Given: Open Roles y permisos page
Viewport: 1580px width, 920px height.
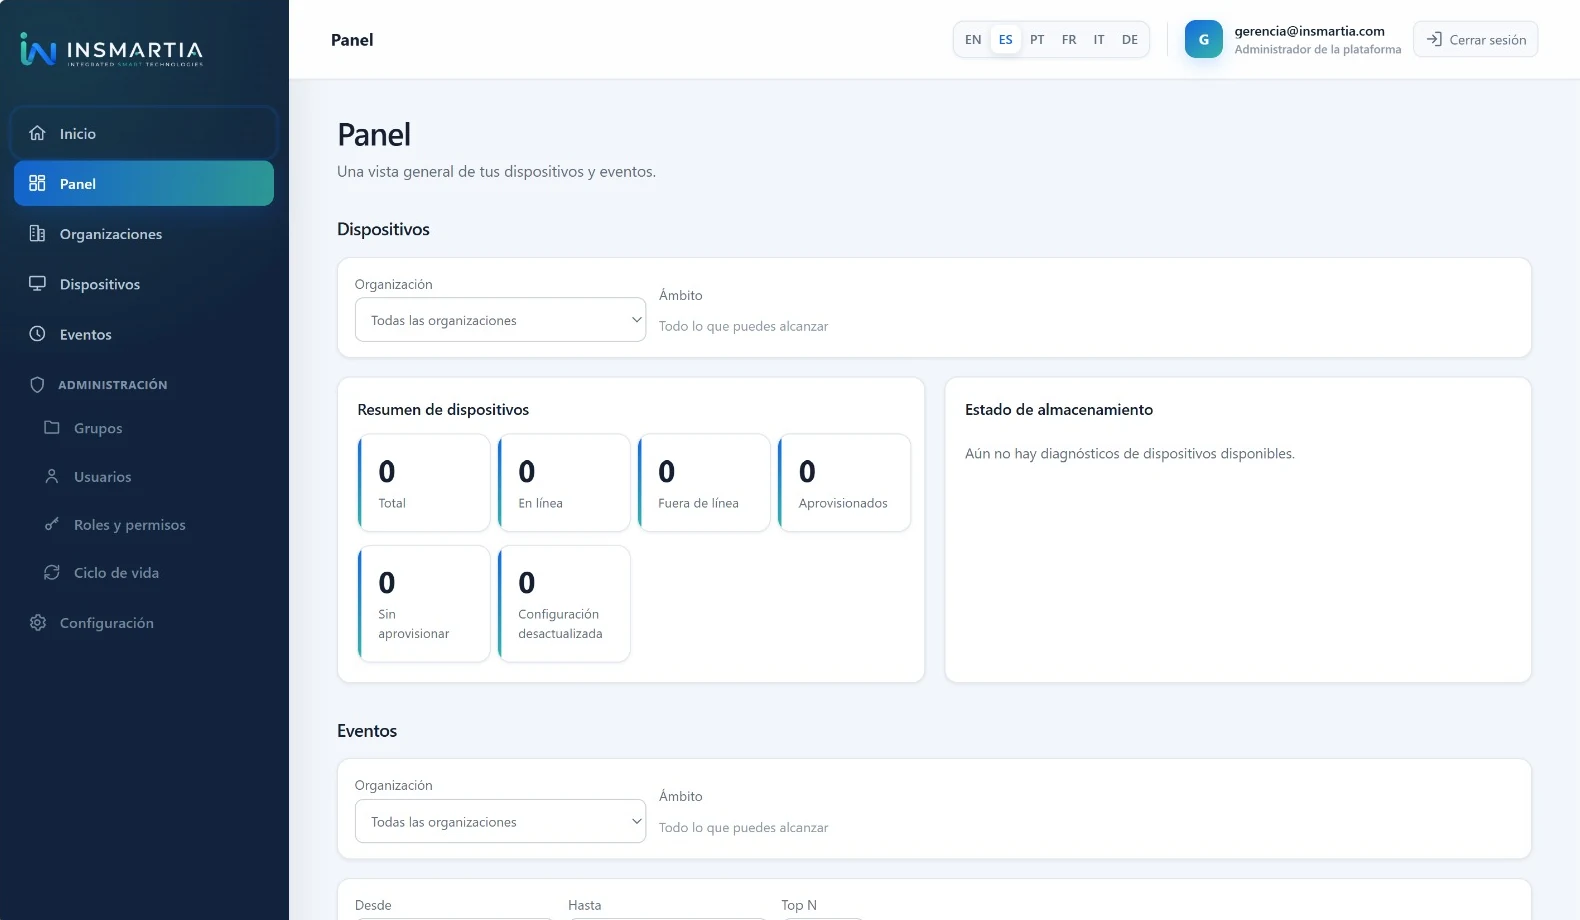Looking at the screenshot, I should pos(150,524).
